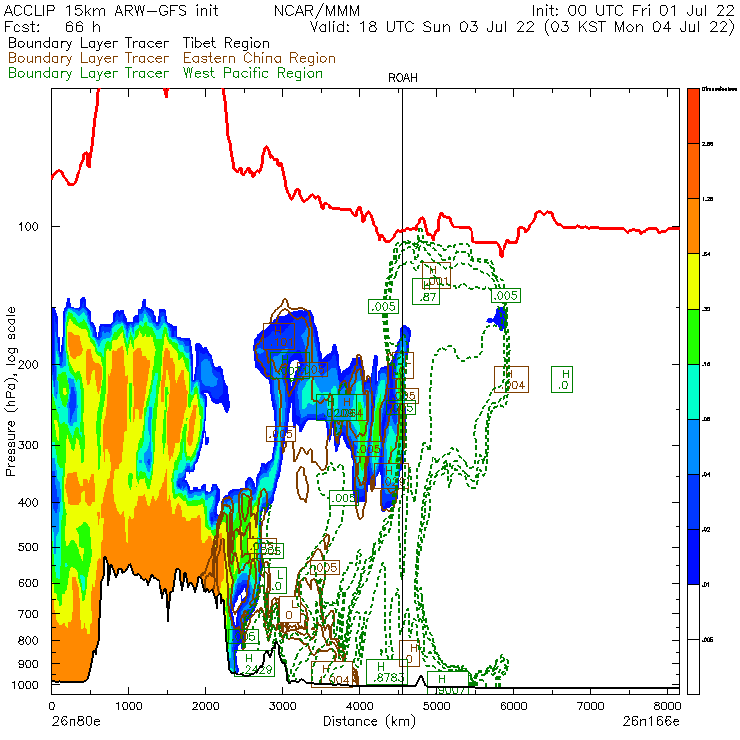
Task: Click the green color bar segment
Action: click(693, 336)
